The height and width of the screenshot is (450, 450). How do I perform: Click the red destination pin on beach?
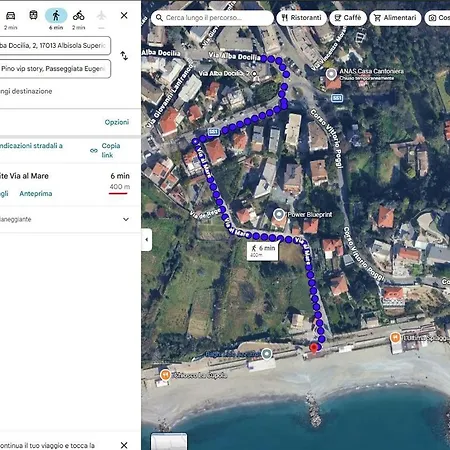tap(313, 348)
